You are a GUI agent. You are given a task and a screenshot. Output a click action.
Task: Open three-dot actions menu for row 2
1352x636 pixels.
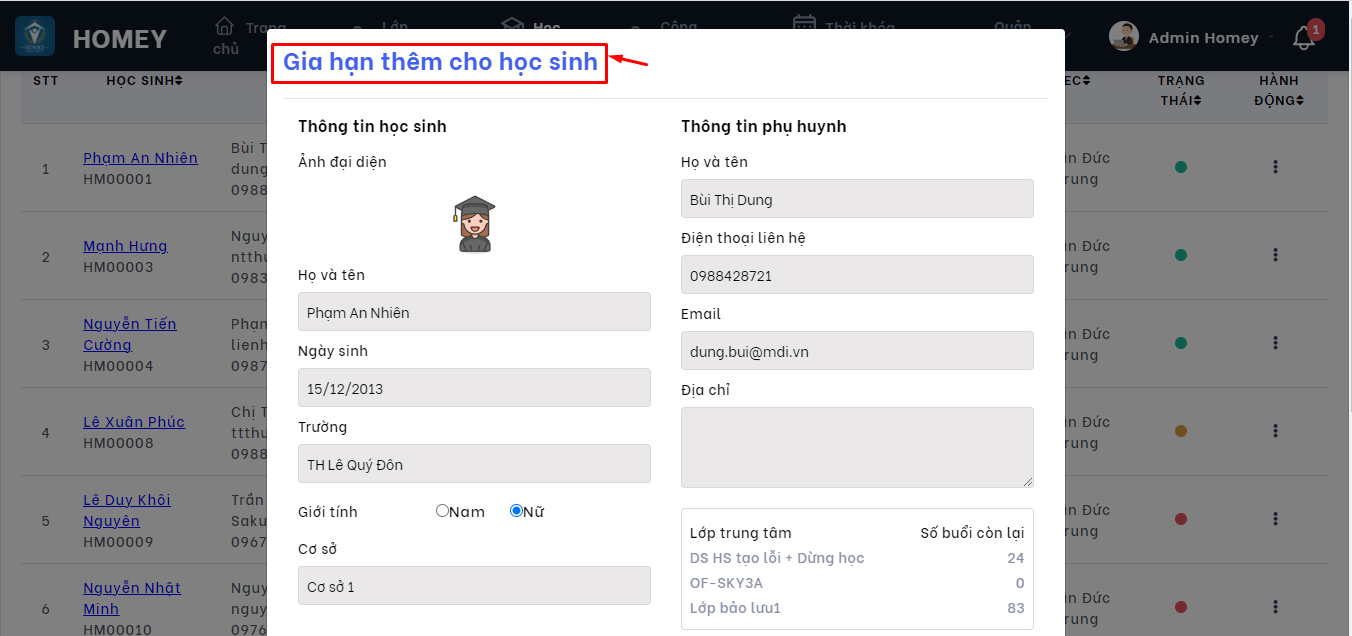tap(1276, 256)
